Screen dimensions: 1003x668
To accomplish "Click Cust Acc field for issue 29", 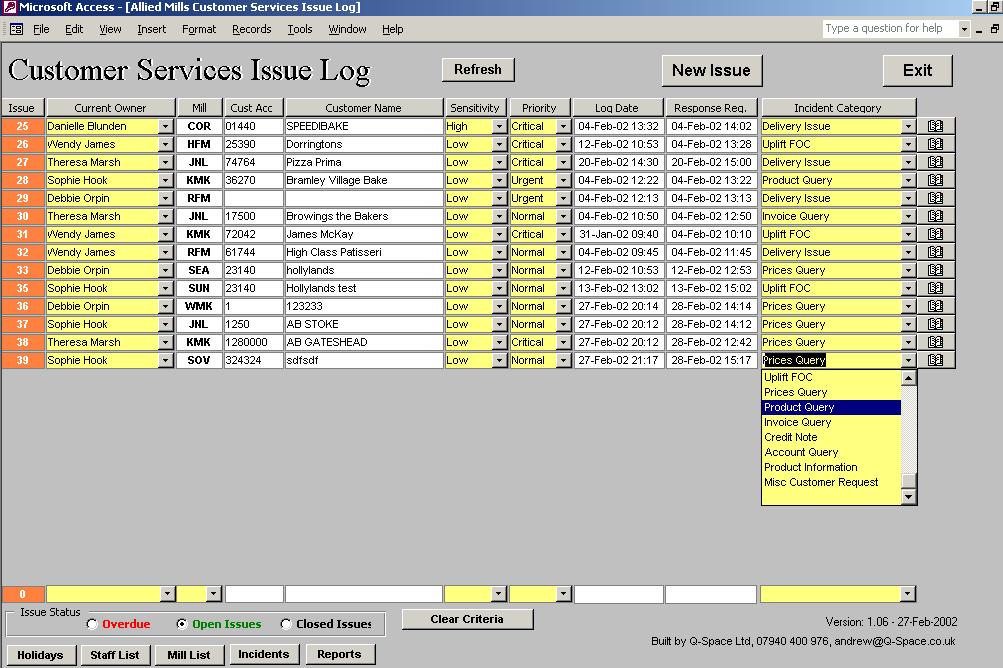I will click(253, 198).
